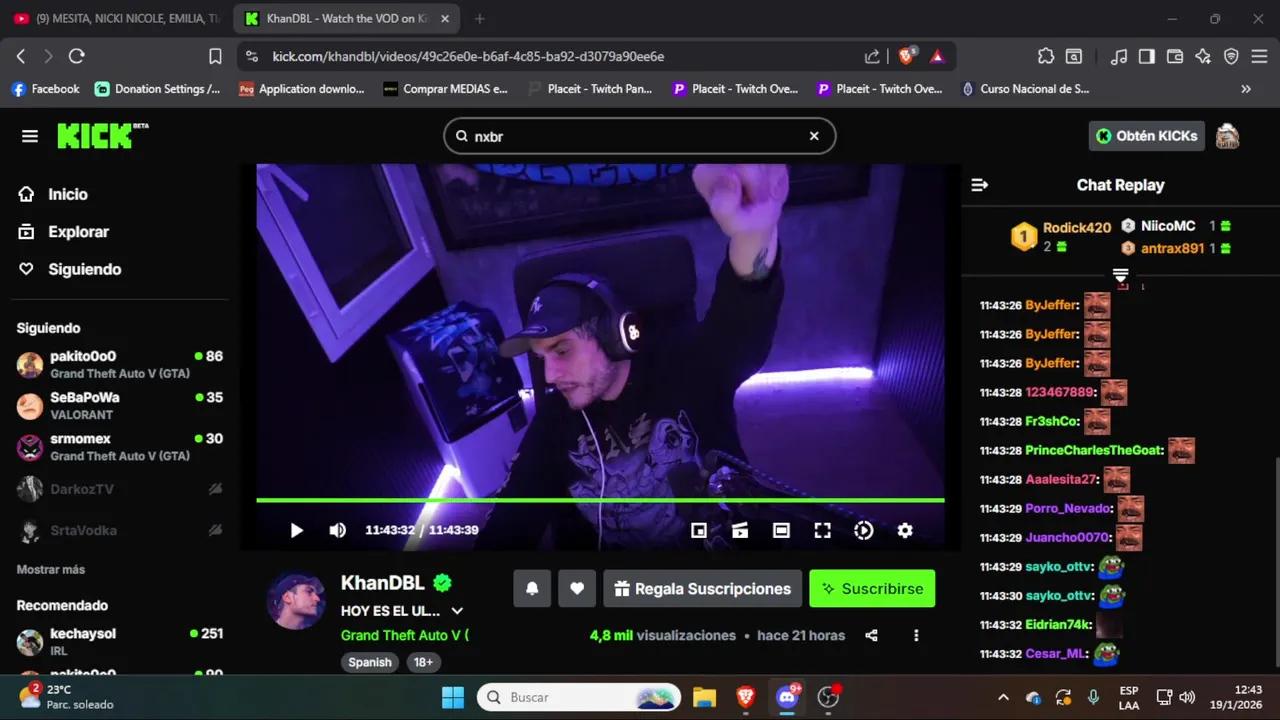Open playback speed control

(863, 530)
